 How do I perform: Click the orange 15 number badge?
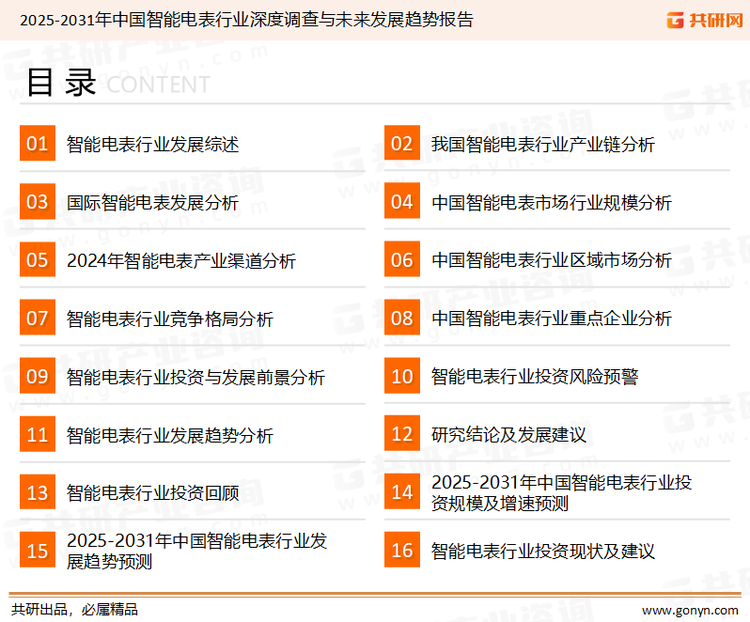(x=37, y=550)
